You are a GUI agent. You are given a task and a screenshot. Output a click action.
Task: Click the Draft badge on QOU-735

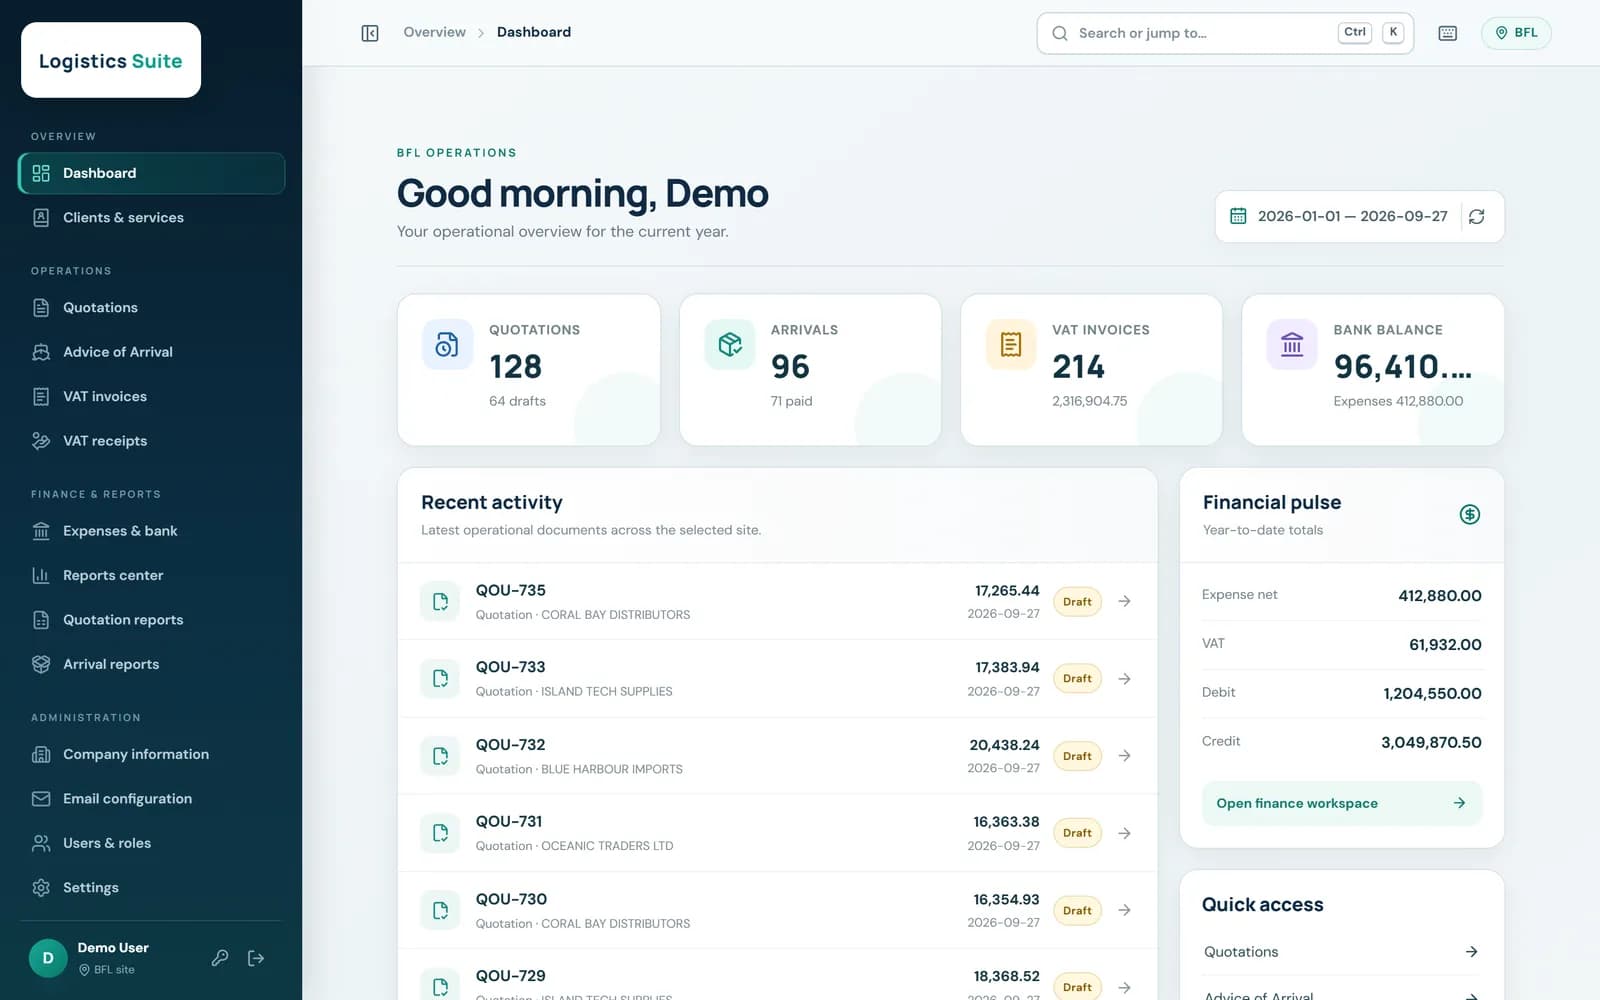point(1077,602)
